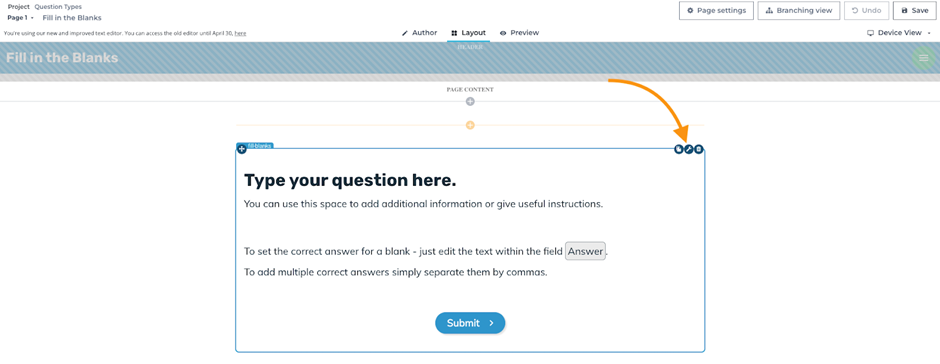This screenshot has width=940, height=364.
Task: Switch to the Author tab
Action: 420,32
